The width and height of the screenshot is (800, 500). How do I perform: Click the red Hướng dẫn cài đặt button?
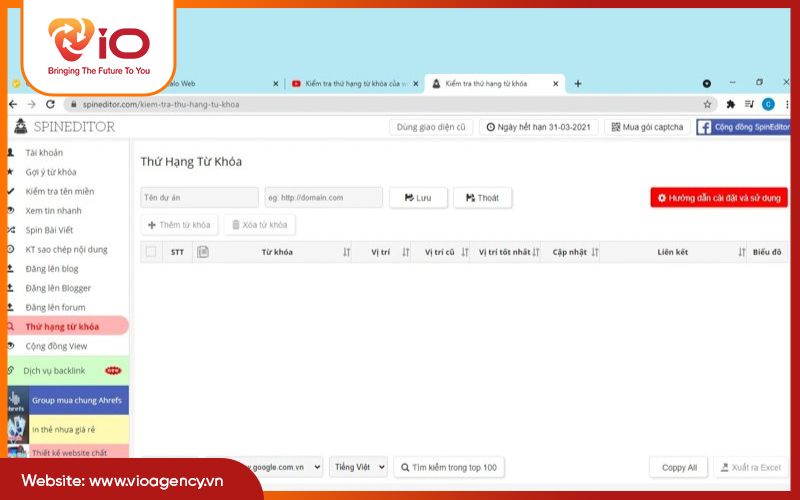pos(718,198)
